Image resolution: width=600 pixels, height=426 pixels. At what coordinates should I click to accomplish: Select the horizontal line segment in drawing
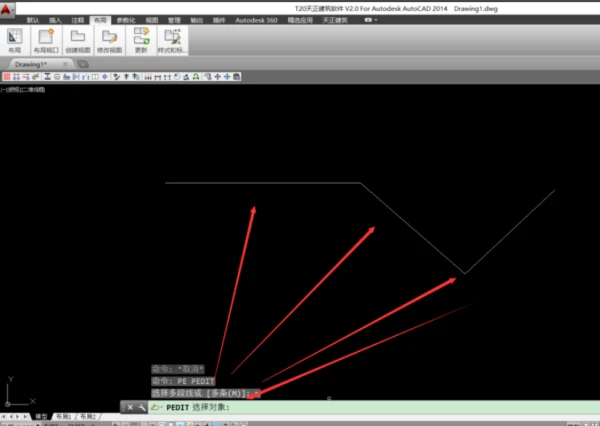pos(263,183)
